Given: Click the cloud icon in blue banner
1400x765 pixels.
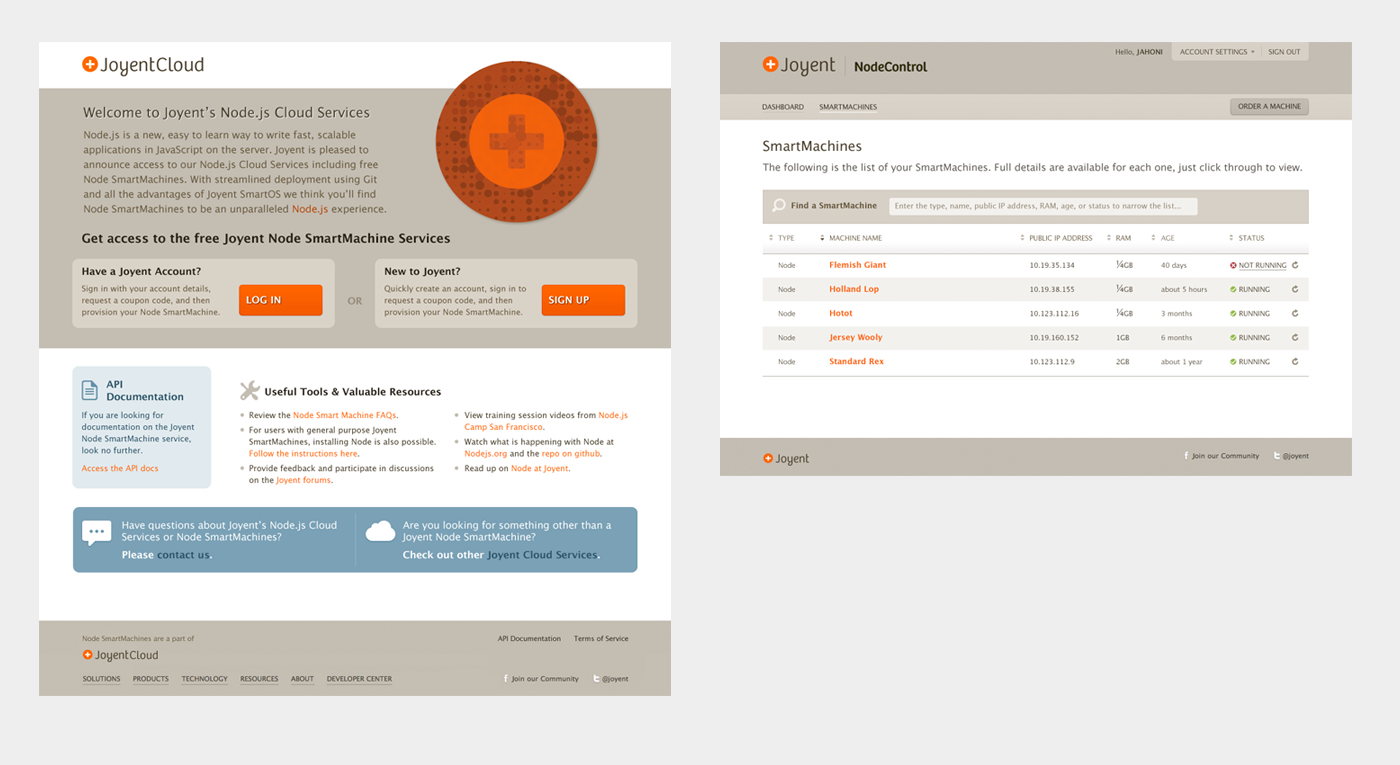Looking at the screenshot, I should pyautogui.click(x=380, y=531).
